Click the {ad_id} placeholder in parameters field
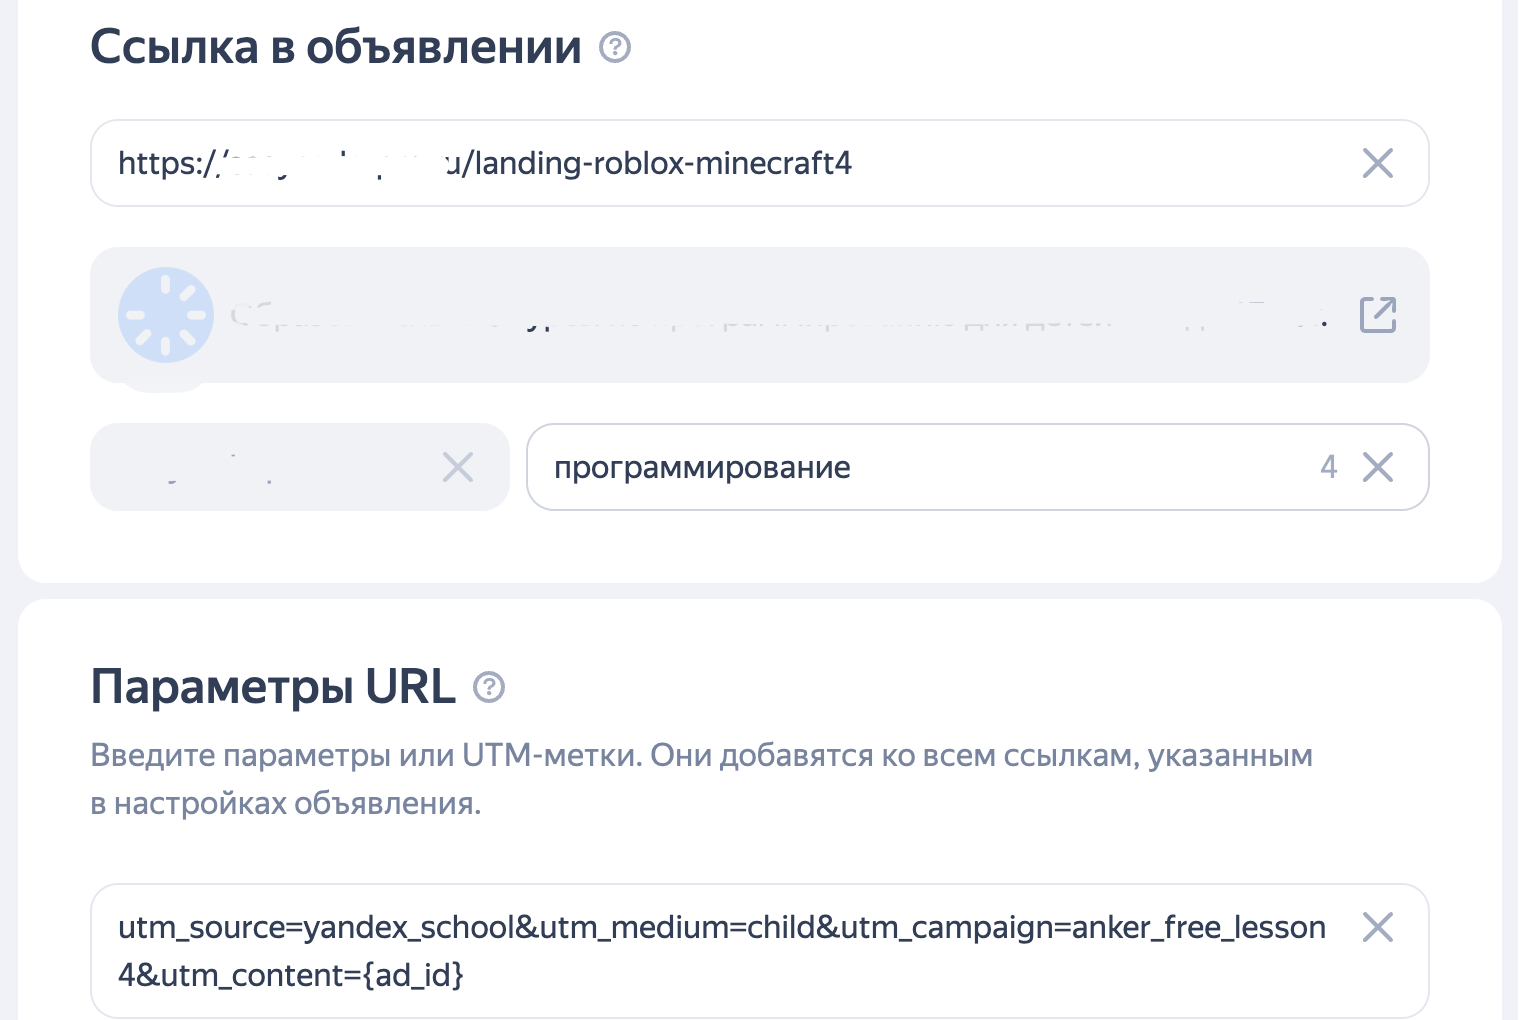 coord(413,975)
